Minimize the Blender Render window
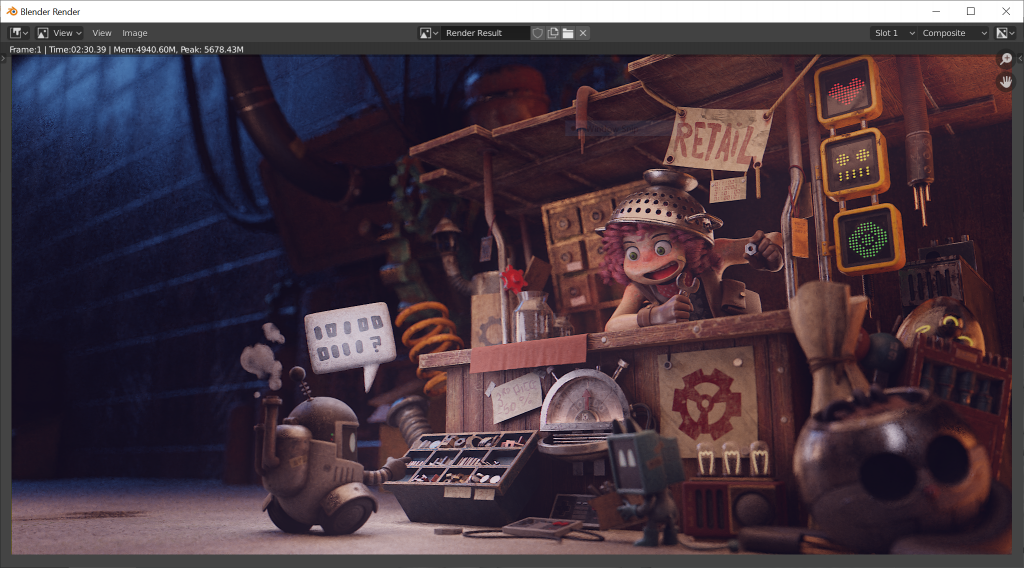Image resolution: width=1024 pixels, height=568 pixels. 936,11
